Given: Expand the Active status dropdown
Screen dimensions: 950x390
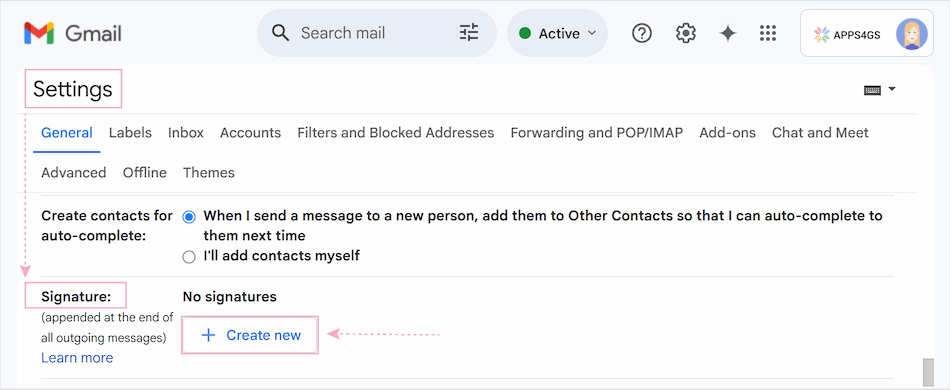Looking at the screenshot, I should coord(557,33).
